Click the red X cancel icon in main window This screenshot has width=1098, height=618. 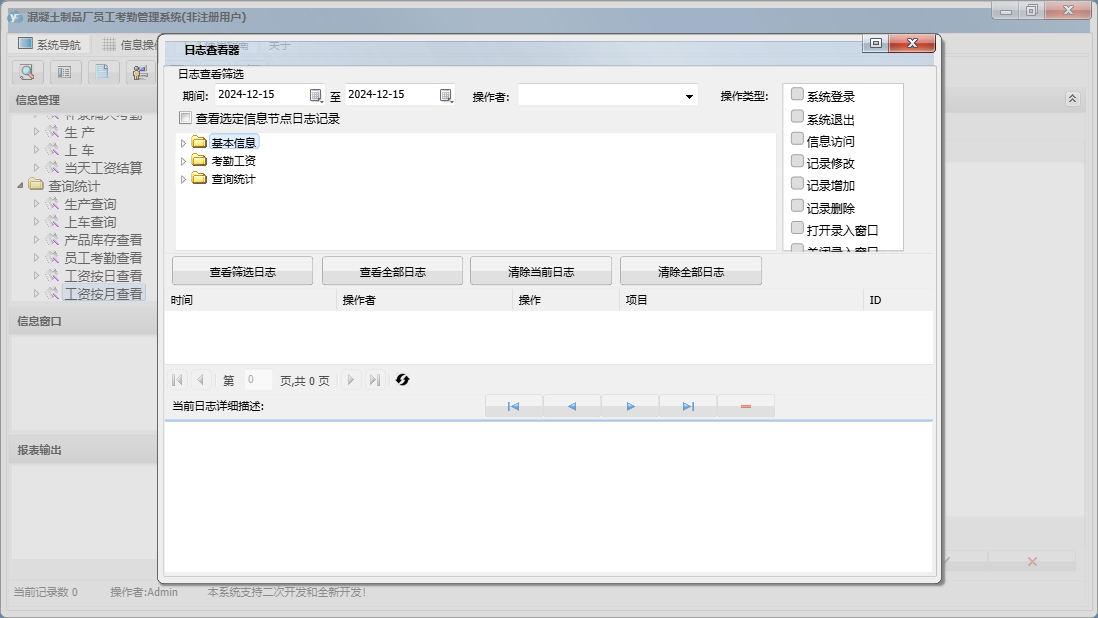1032,561
